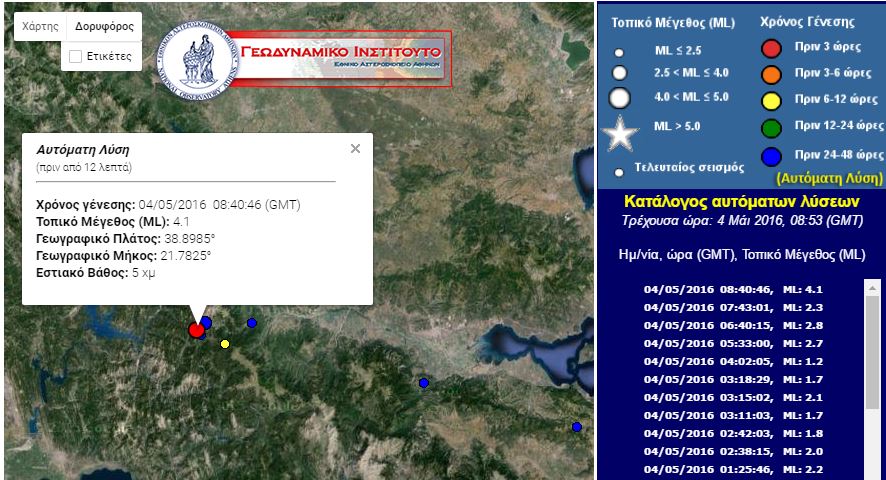Screen dimensions: 886x480
Task: Enable the Ετικέτες checkbox
Action: coord(75,57)
